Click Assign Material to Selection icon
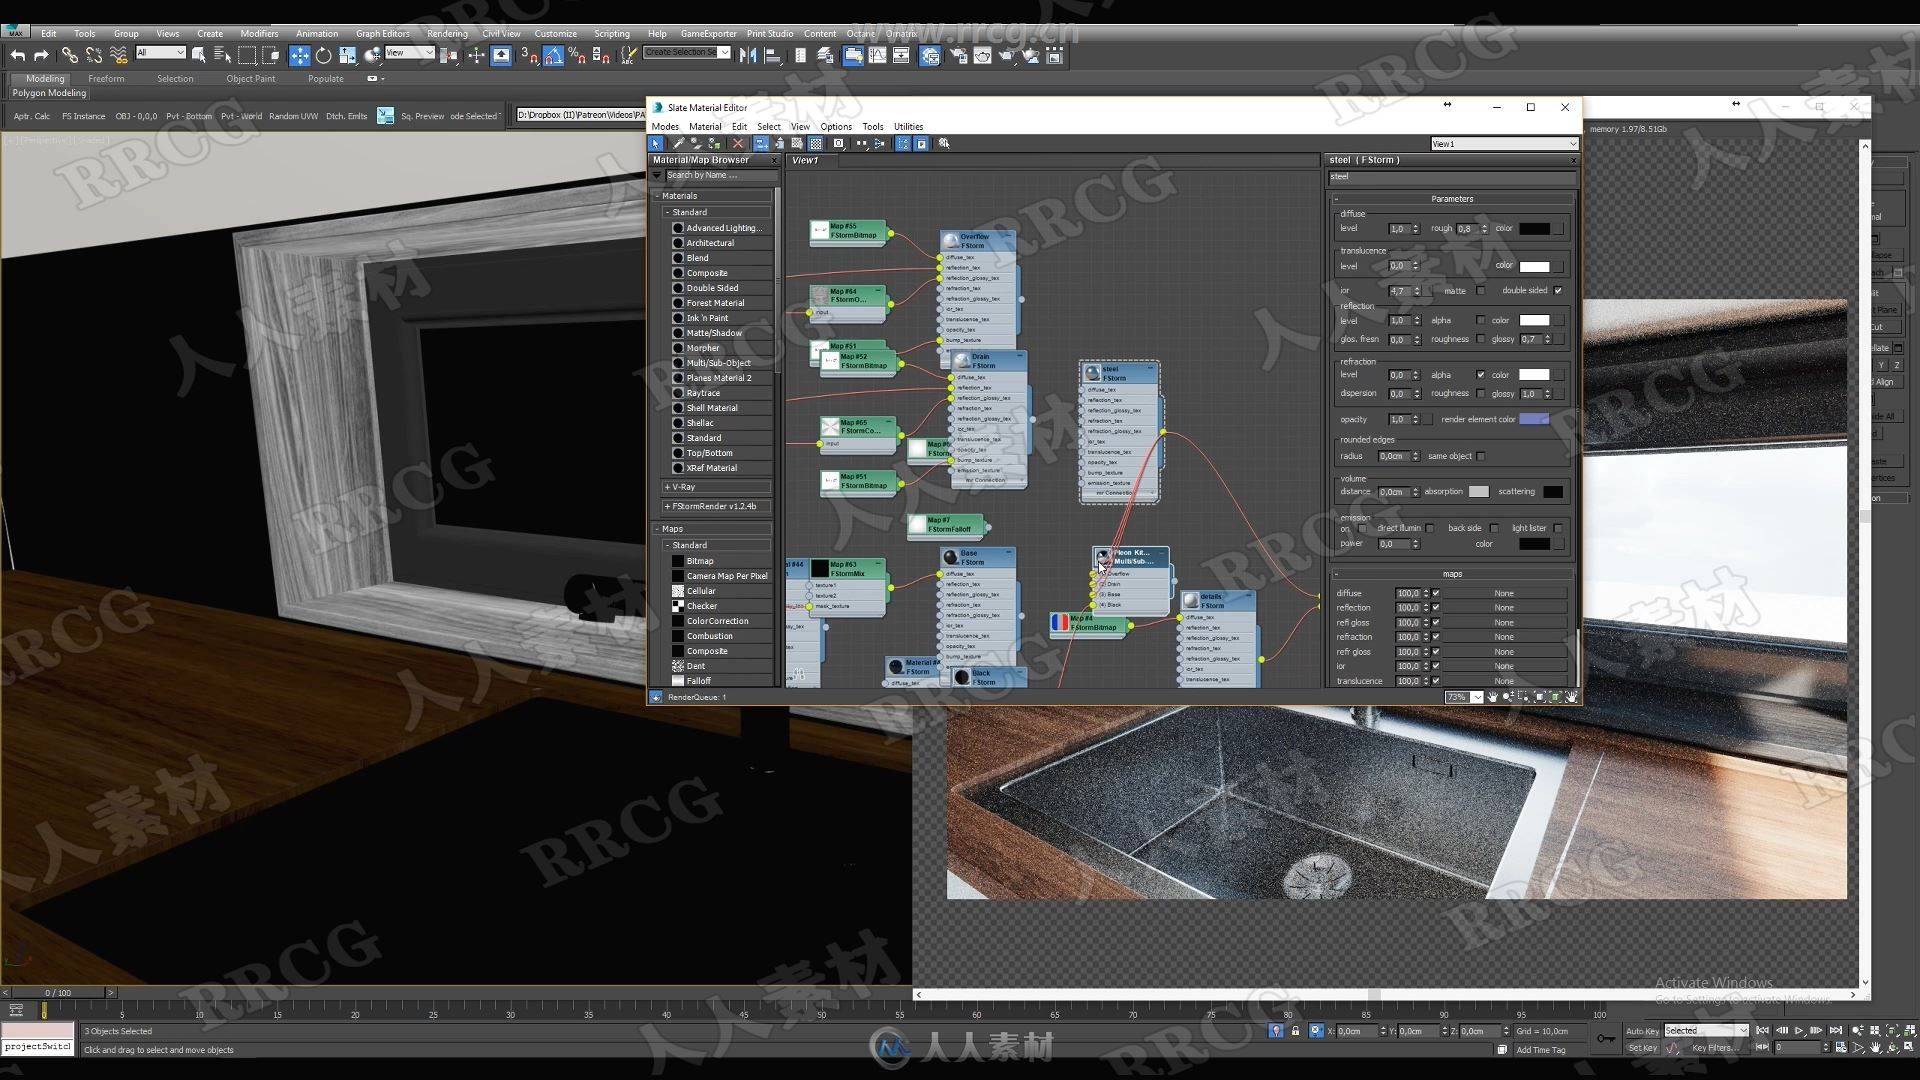The width and height of the screenshot is (1920, 1080). pos(714,144)
